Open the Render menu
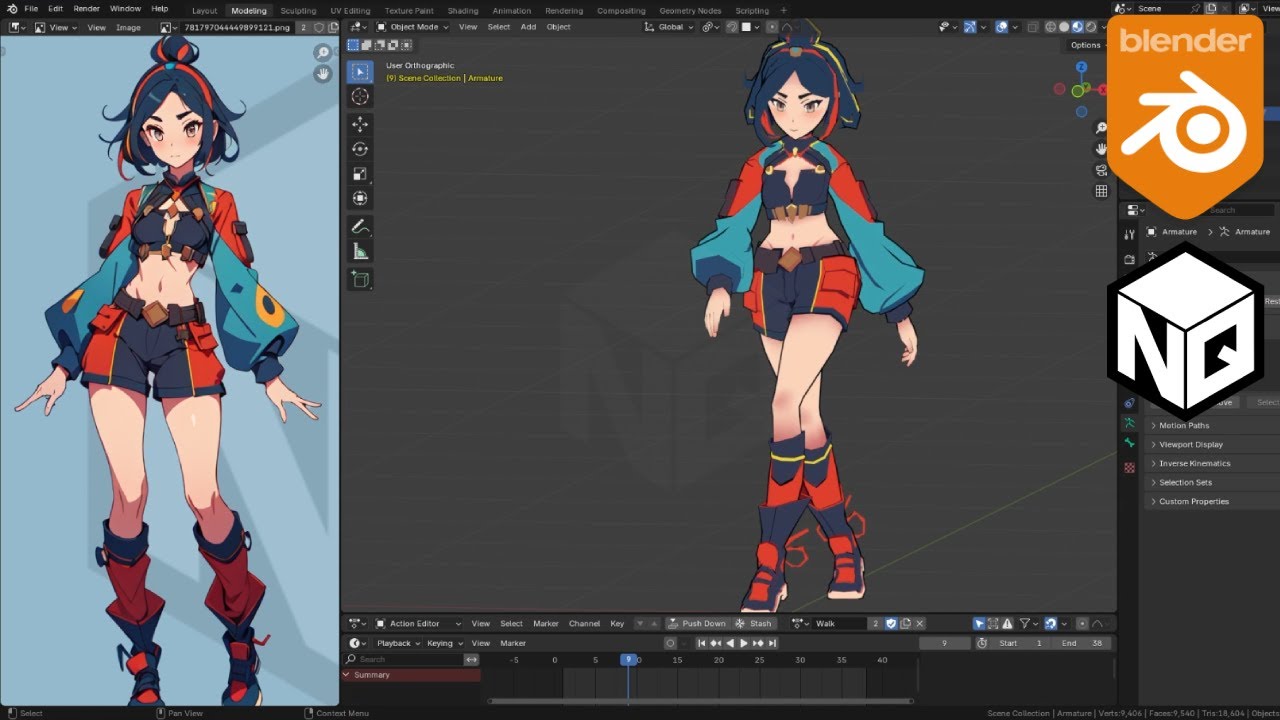This screenshot has height=720, width=1280. pyautogui.click(x=86, y=9)
